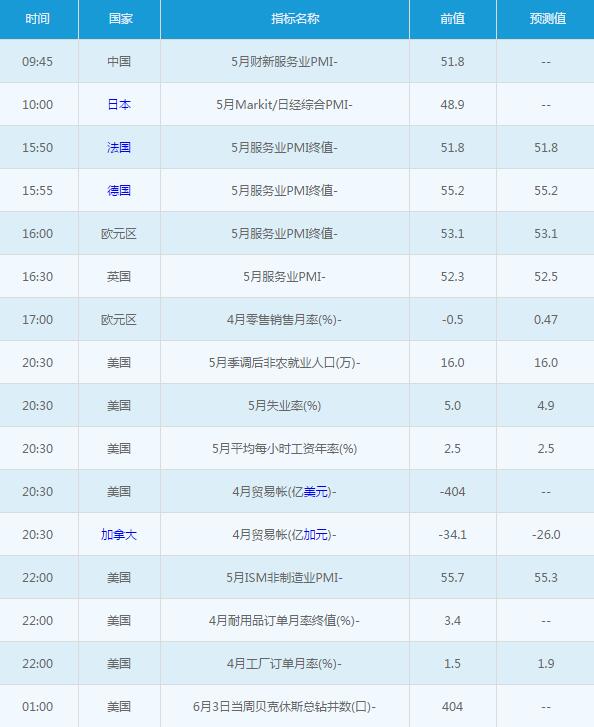Select the 预测值 column header
The width and height of the screenshot is (594, 727).
(548, 19)
